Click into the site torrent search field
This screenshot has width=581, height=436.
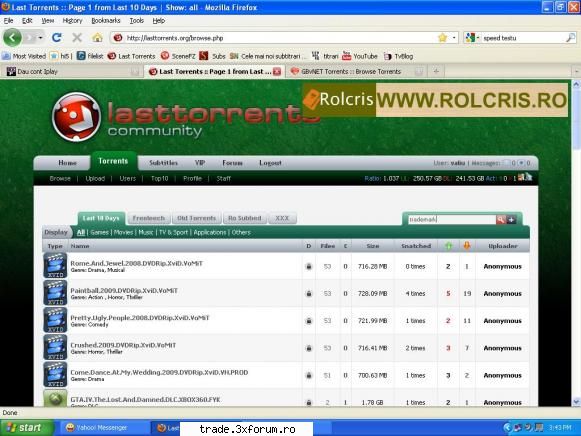click(x=452, y=219)
